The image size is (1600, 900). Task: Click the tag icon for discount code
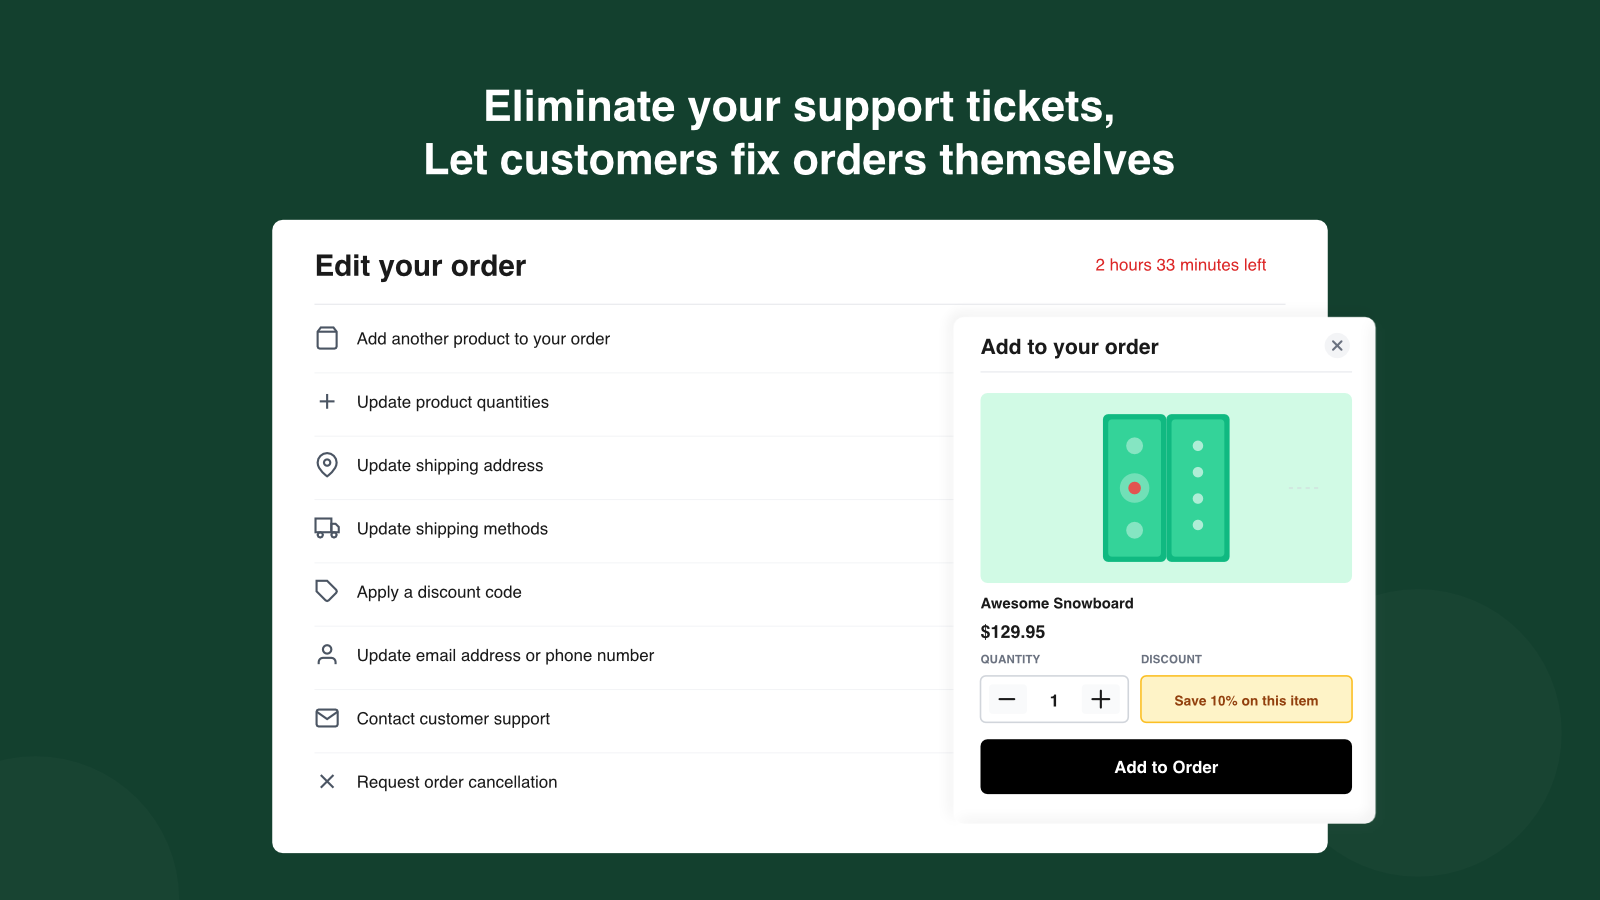(x=327, y=591)
